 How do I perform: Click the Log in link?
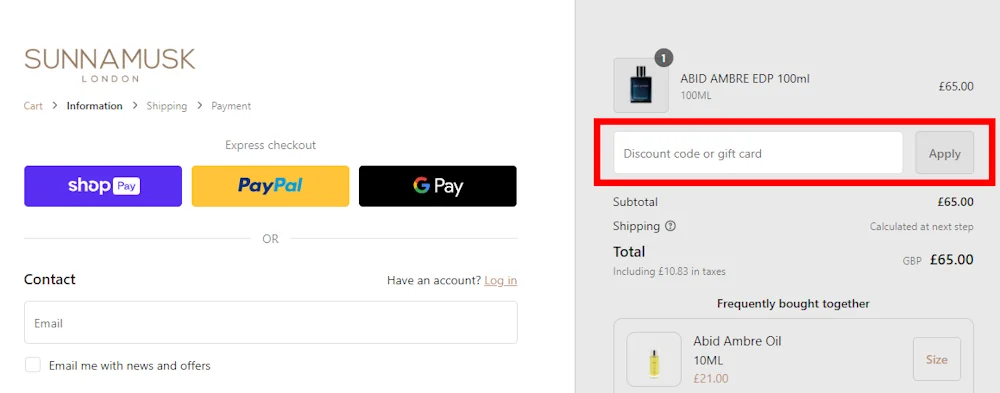(x=501, y=280)
